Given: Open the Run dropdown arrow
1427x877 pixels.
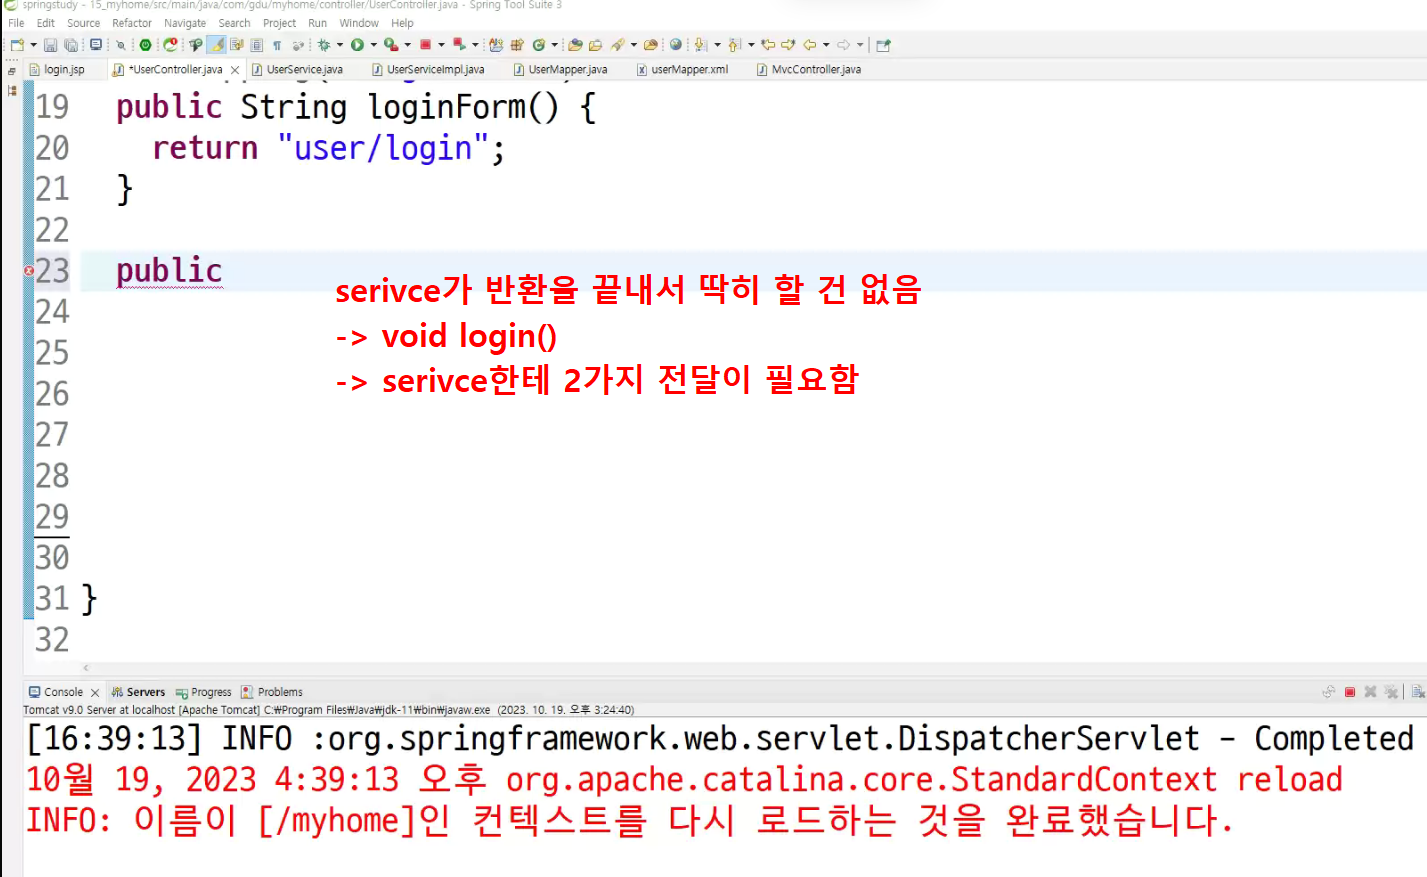Looking at the screenshot, I should coord(374,45).
